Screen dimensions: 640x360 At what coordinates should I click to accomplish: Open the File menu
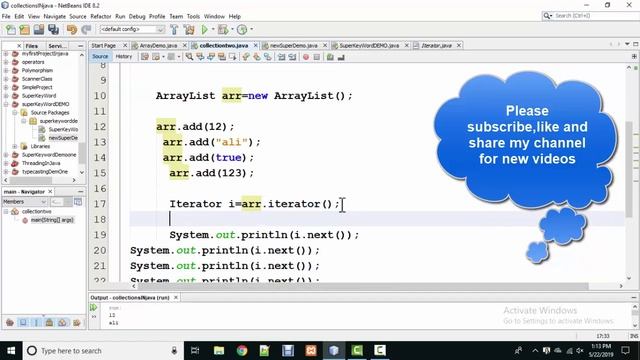6,16
